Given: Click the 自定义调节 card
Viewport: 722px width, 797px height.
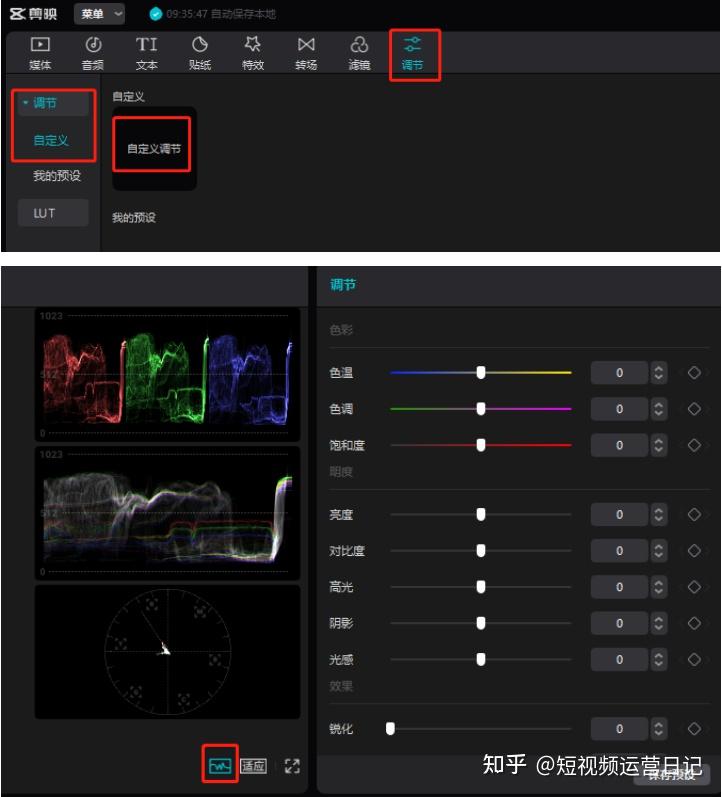Looking at the screenshot, I should click(154, 148).
